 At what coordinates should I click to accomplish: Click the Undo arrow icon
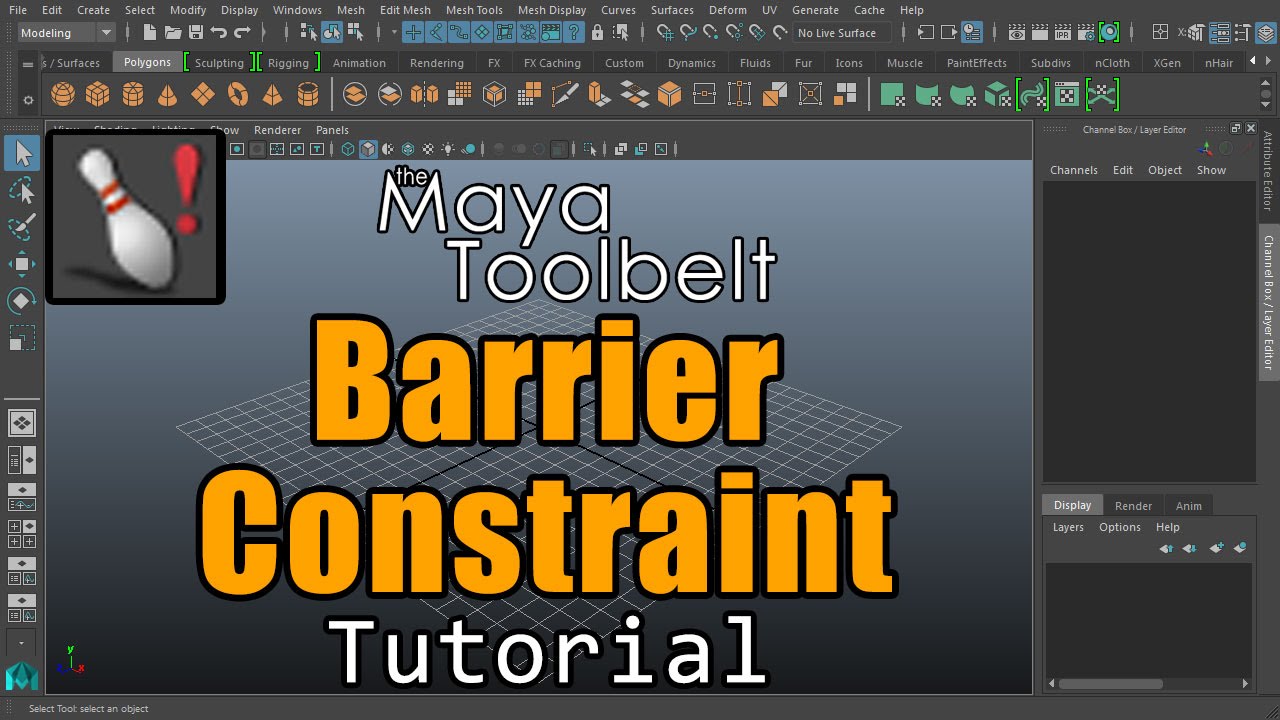coord(219,33)
